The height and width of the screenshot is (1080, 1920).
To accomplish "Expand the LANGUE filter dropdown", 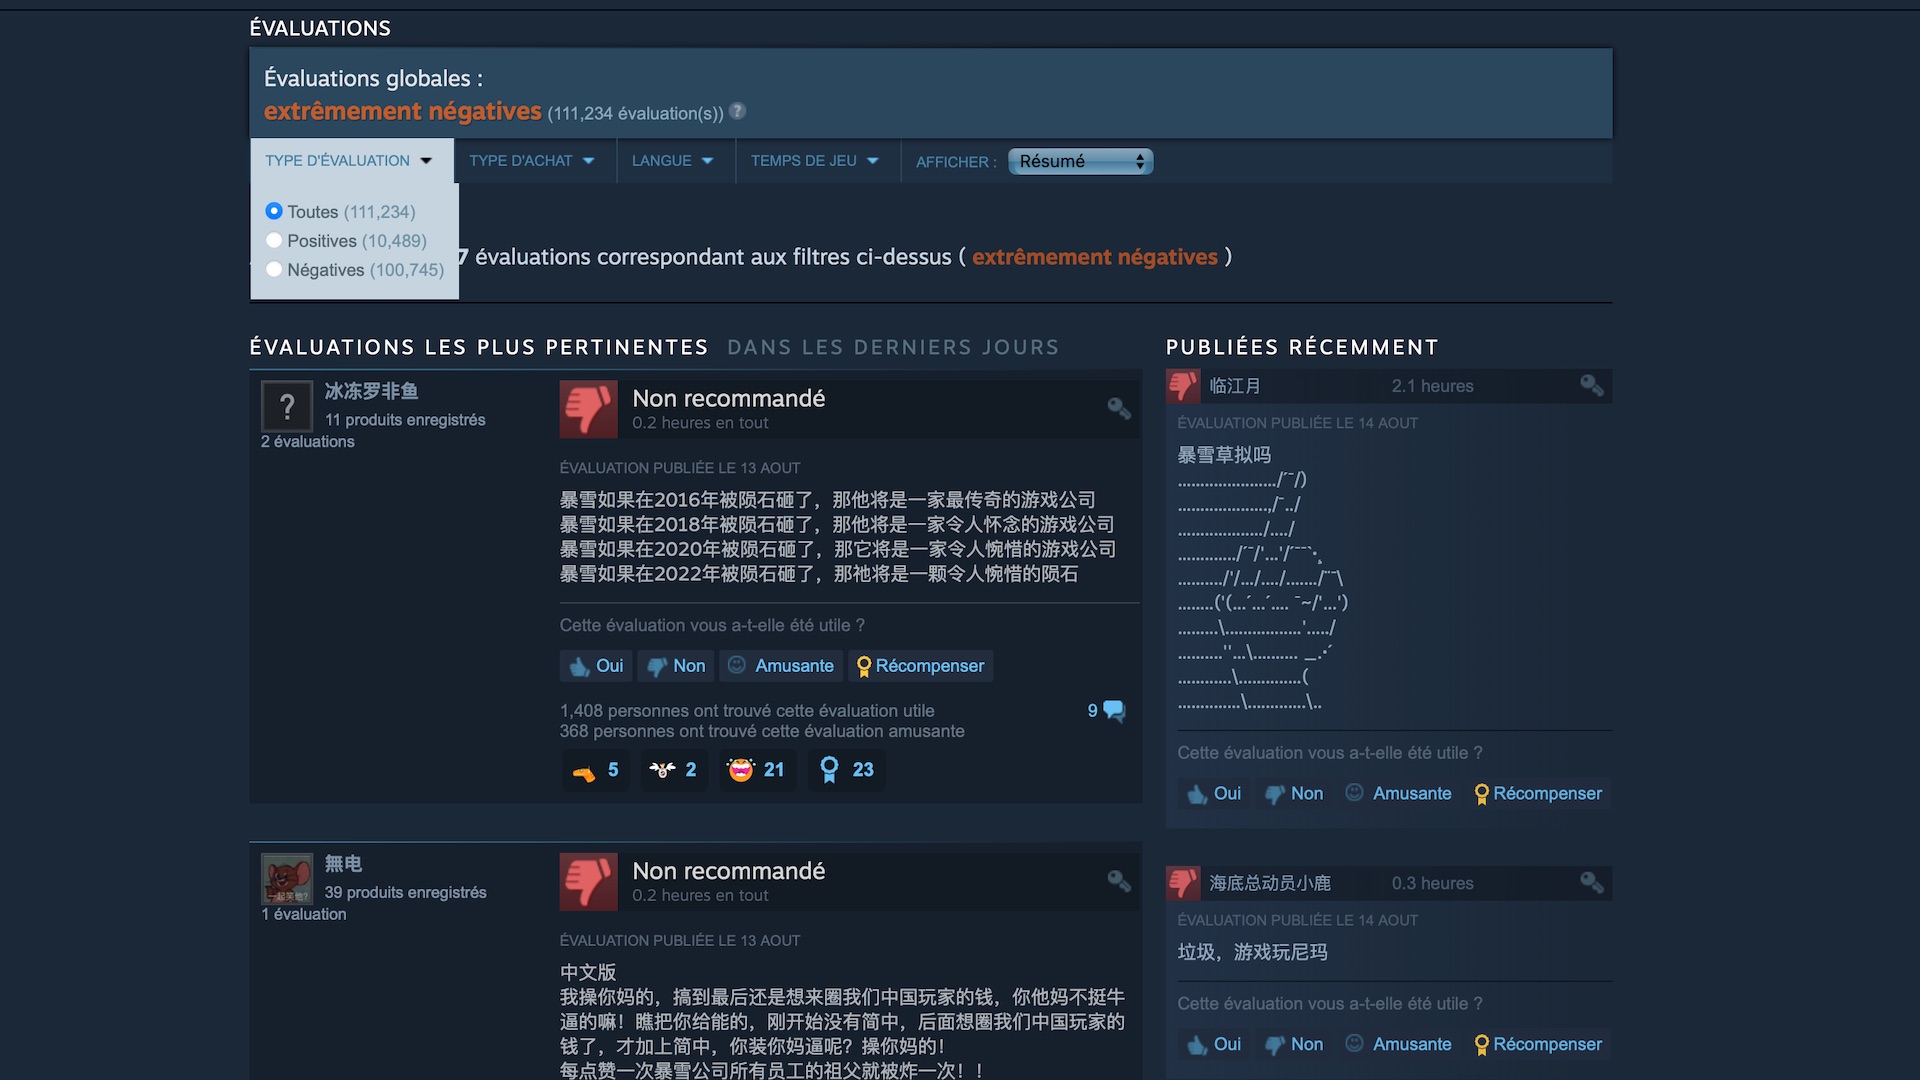I will [672, 161].
